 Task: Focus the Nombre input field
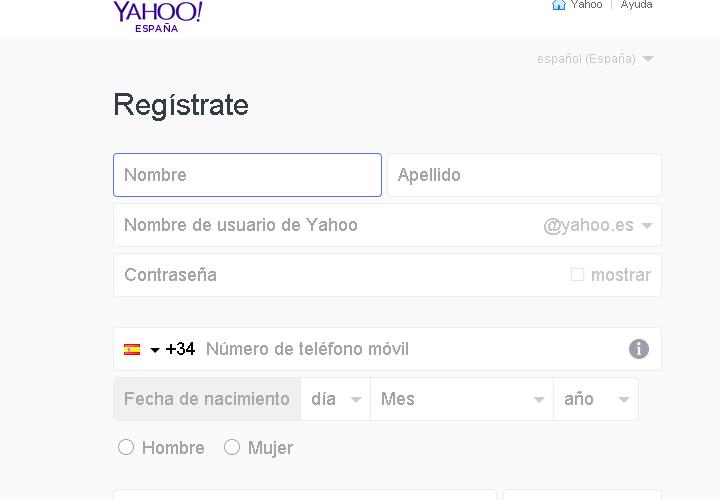pyautogui.click(x=248, y=175)
